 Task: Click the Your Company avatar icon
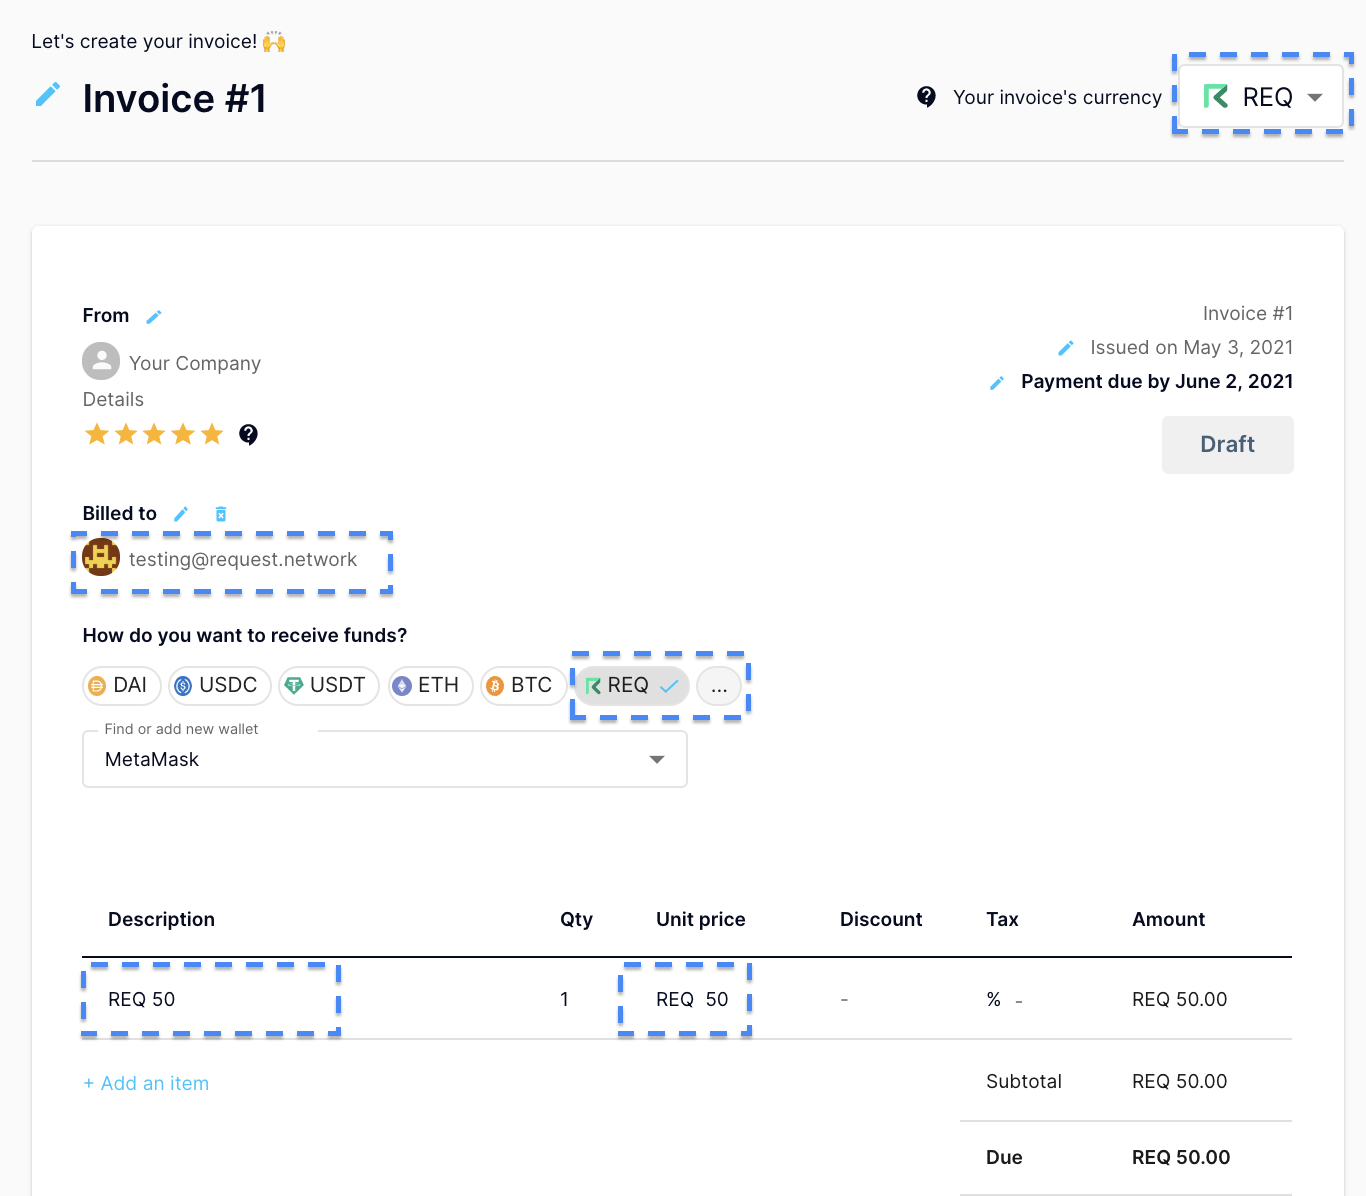[101, 362]
